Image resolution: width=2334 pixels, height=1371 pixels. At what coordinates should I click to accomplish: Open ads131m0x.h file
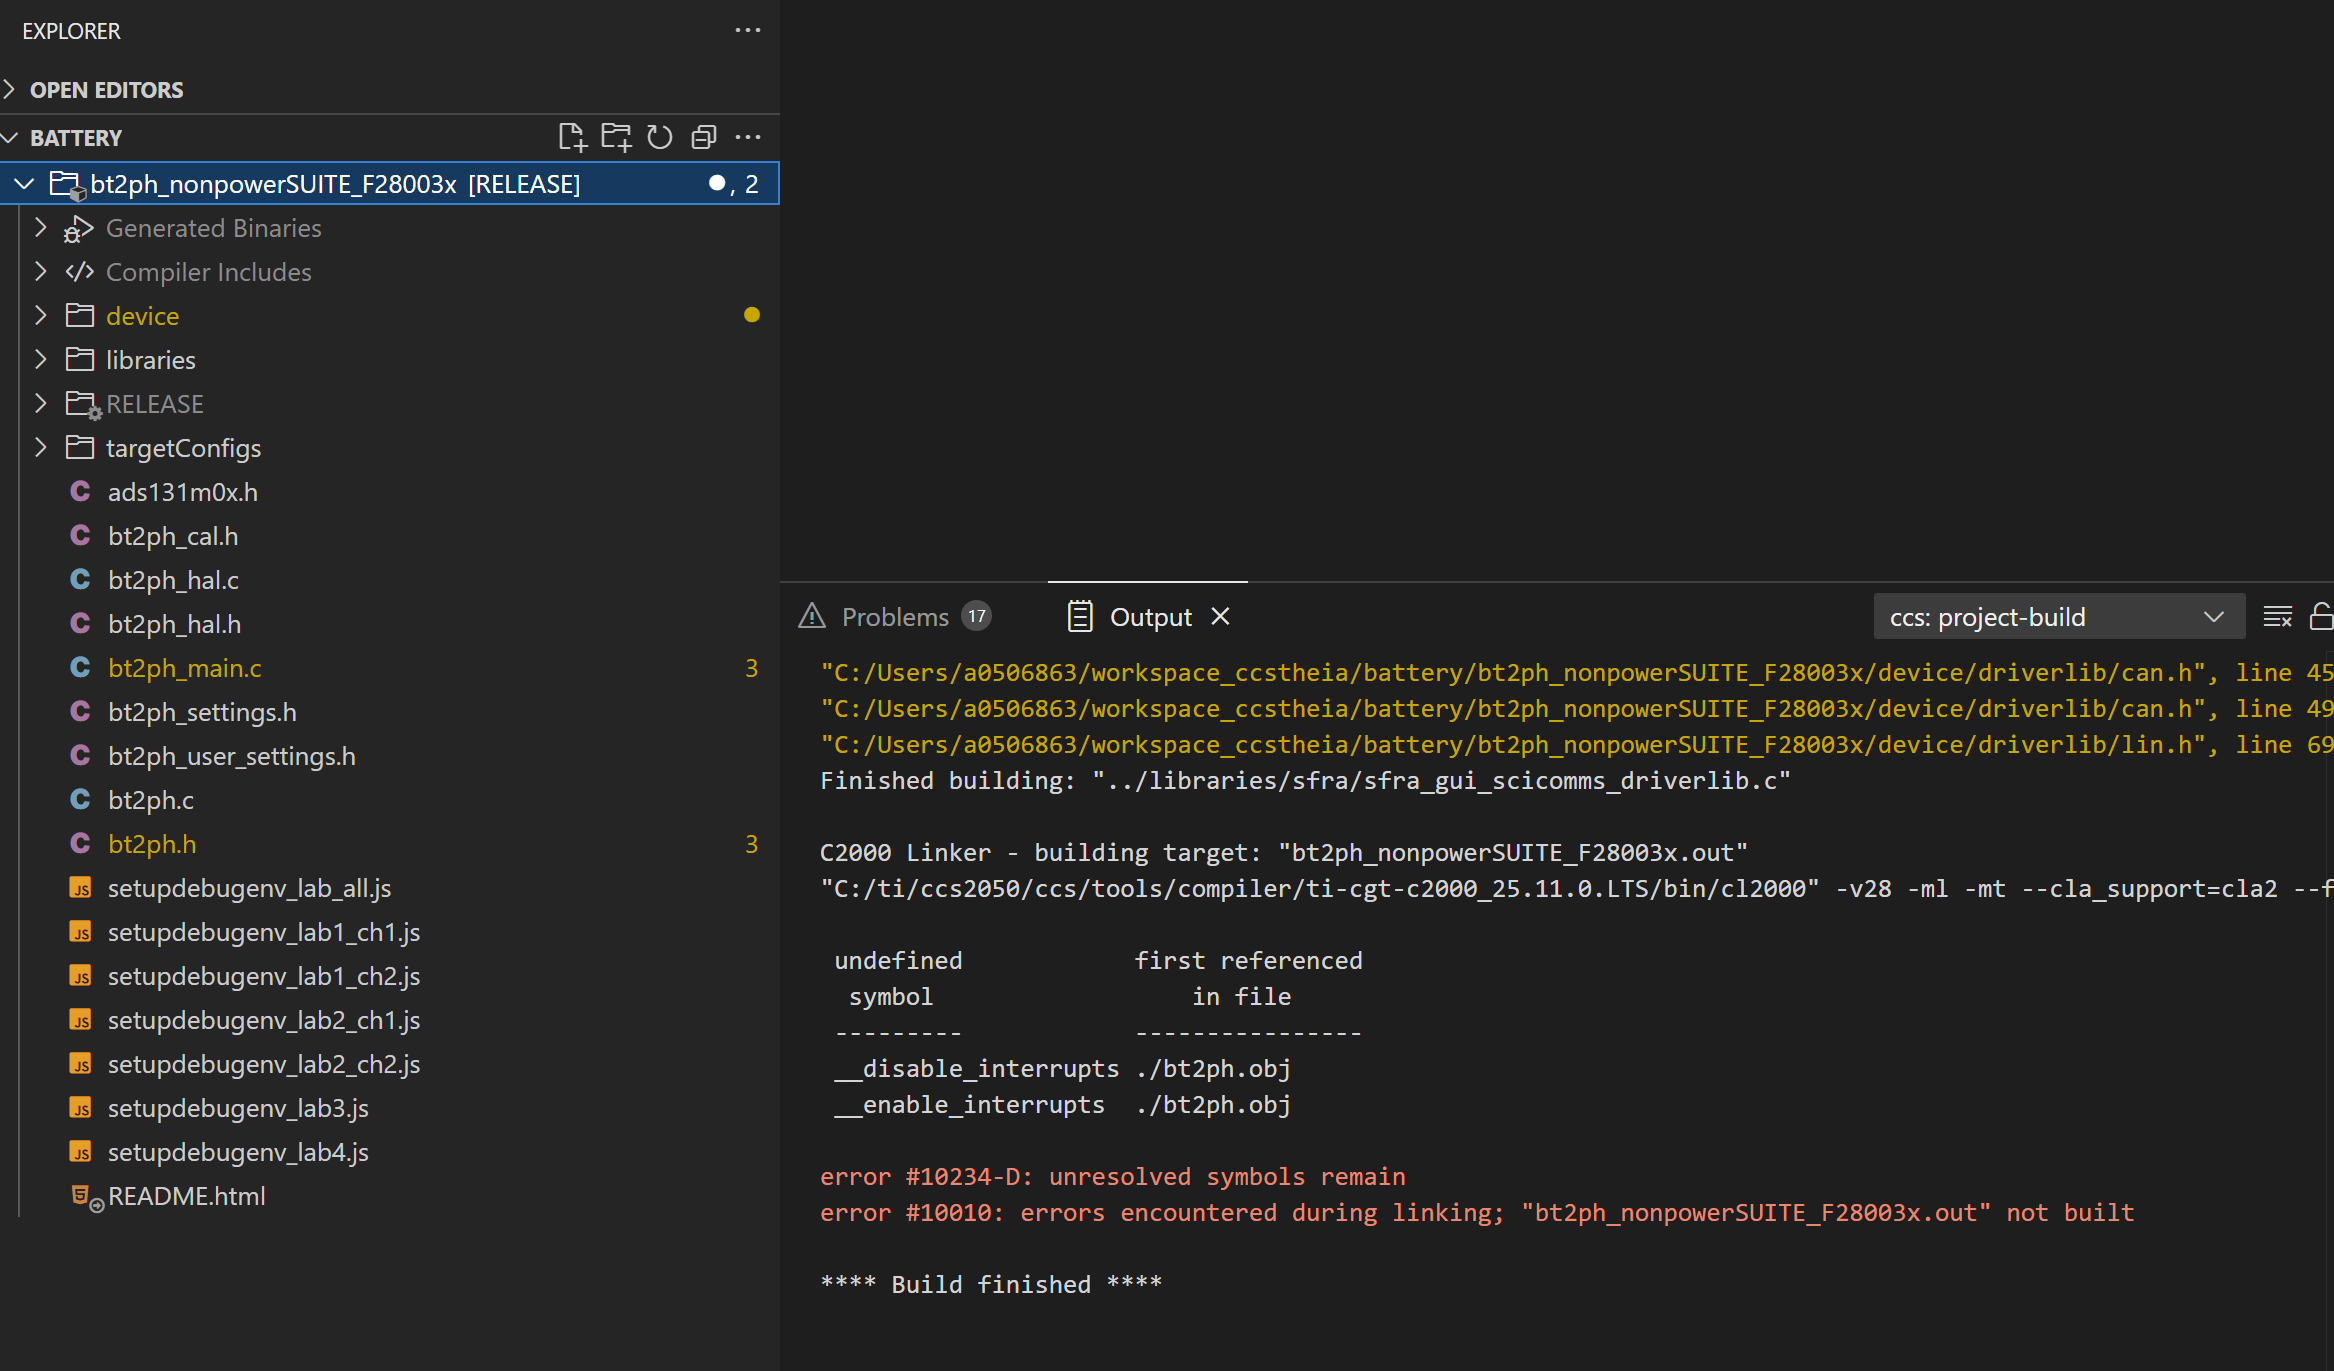[183, 492]
